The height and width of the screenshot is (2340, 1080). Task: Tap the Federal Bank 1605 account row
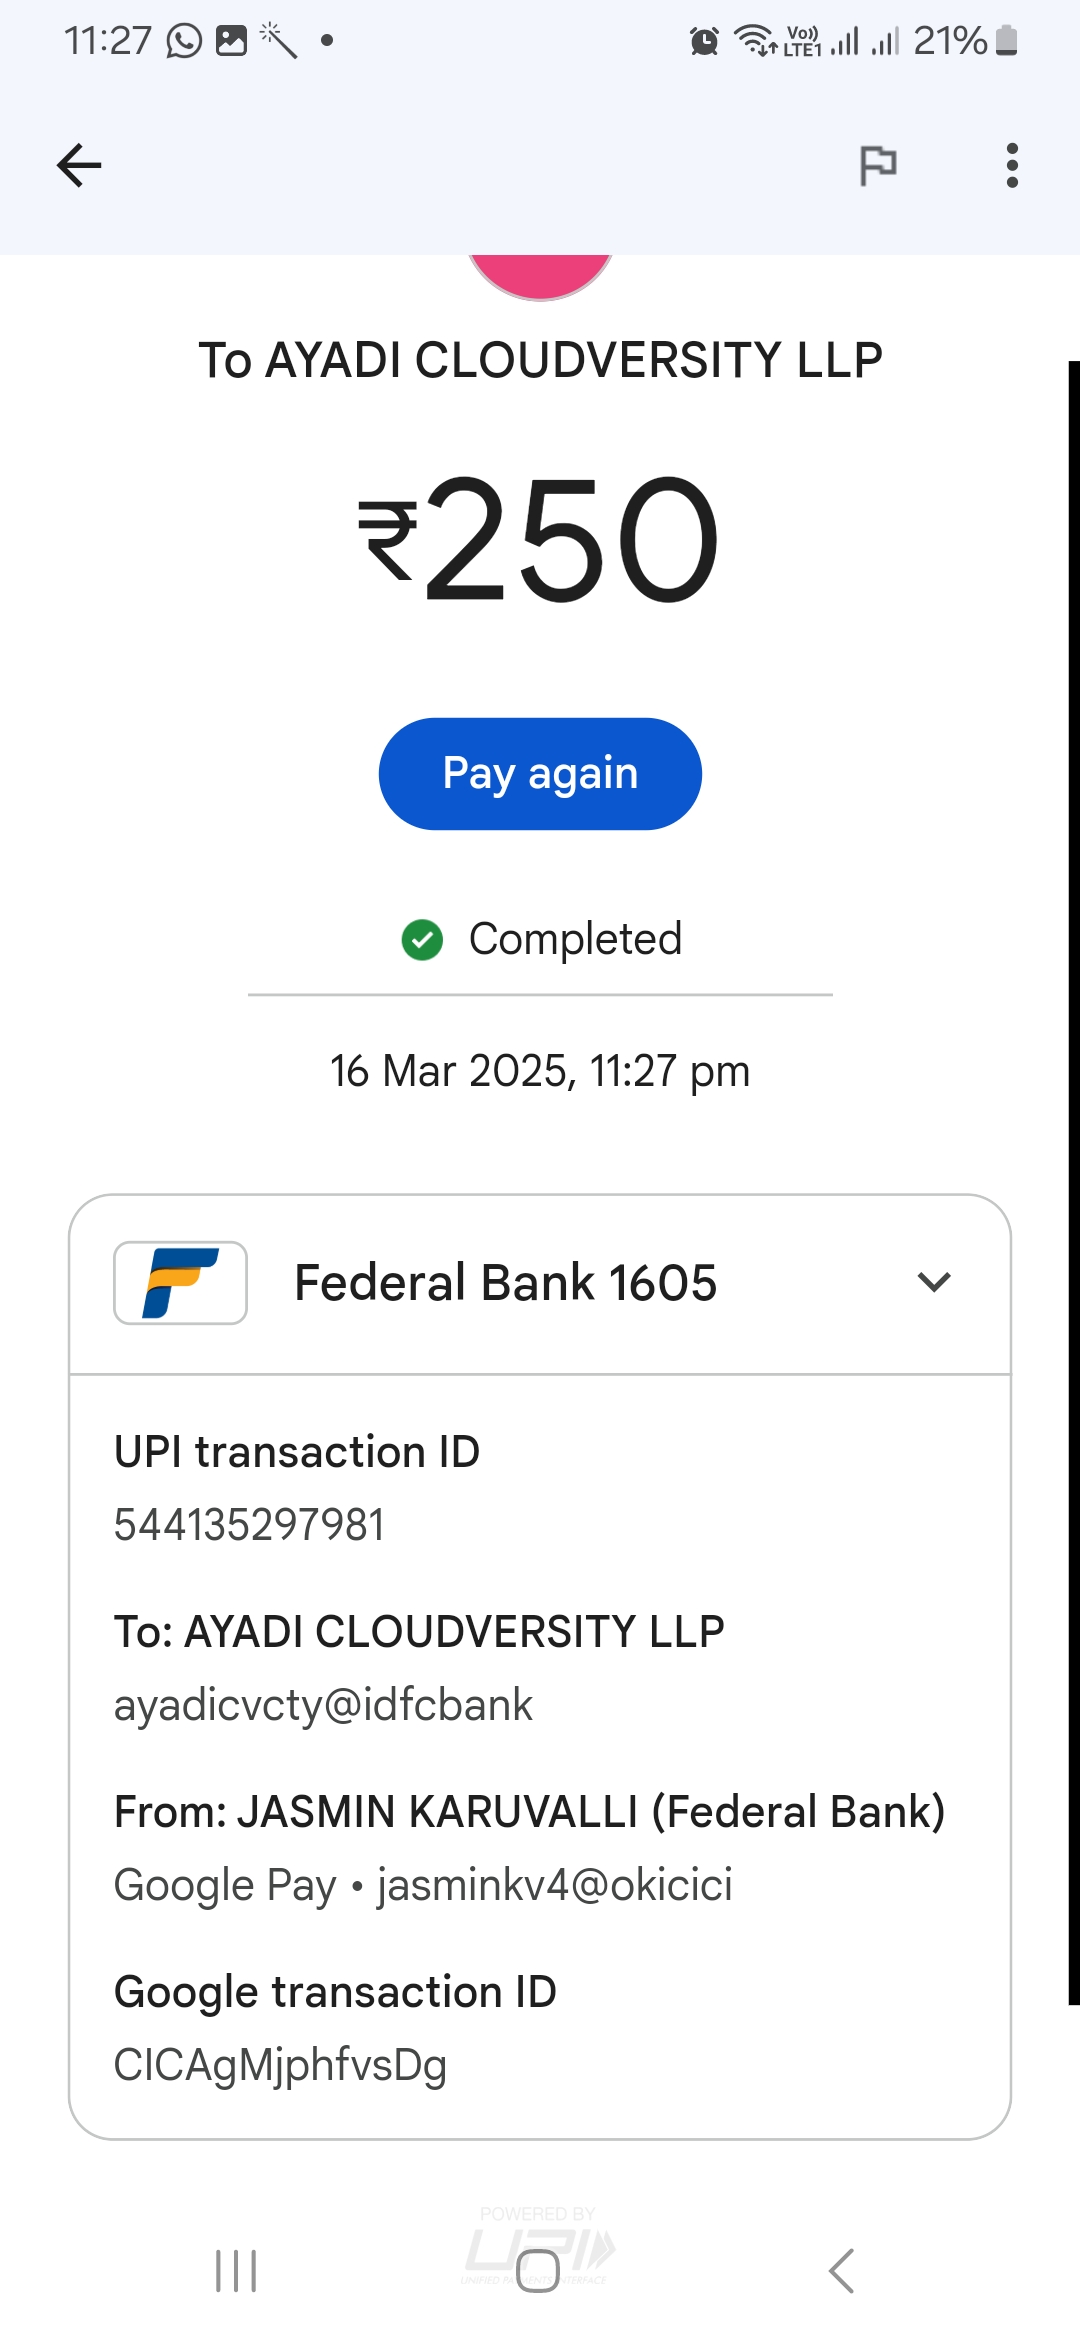tap(505, 1283)
